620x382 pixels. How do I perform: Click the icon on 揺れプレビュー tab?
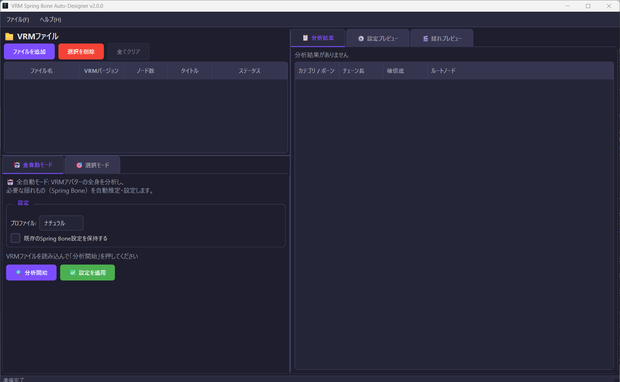click(425, 39)
